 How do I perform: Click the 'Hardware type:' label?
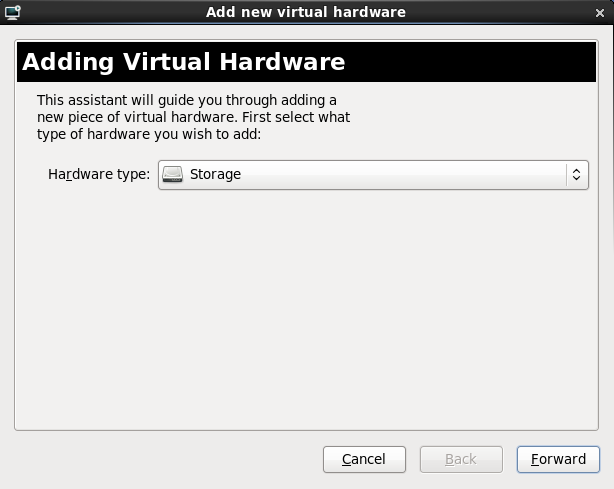(x=99, y=174)
